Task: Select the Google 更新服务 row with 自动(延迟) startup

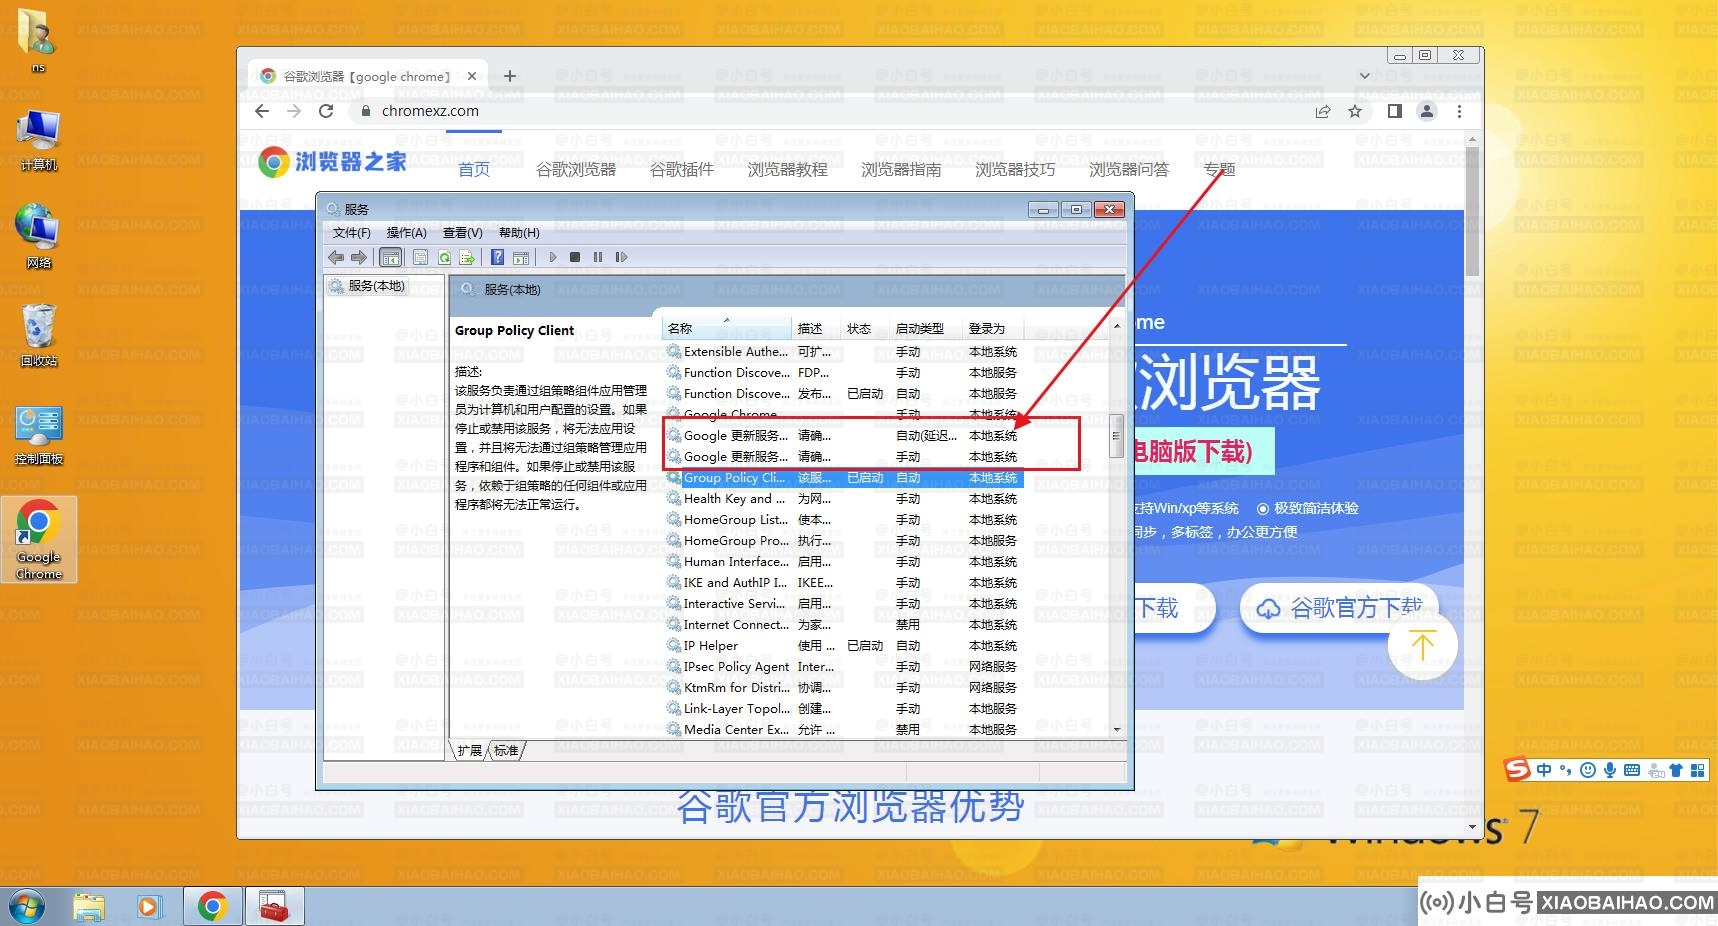Action: [x=844, y=436]
